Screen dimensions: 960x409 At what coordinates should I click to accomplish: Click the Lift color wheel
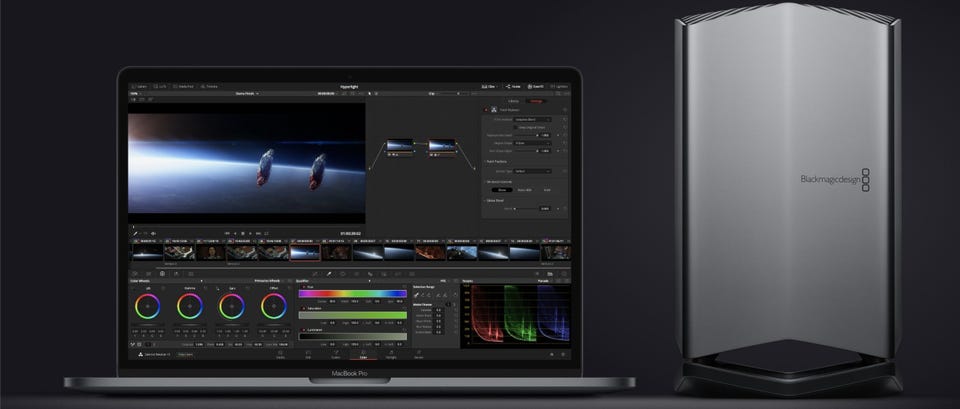tap(148, 306)
